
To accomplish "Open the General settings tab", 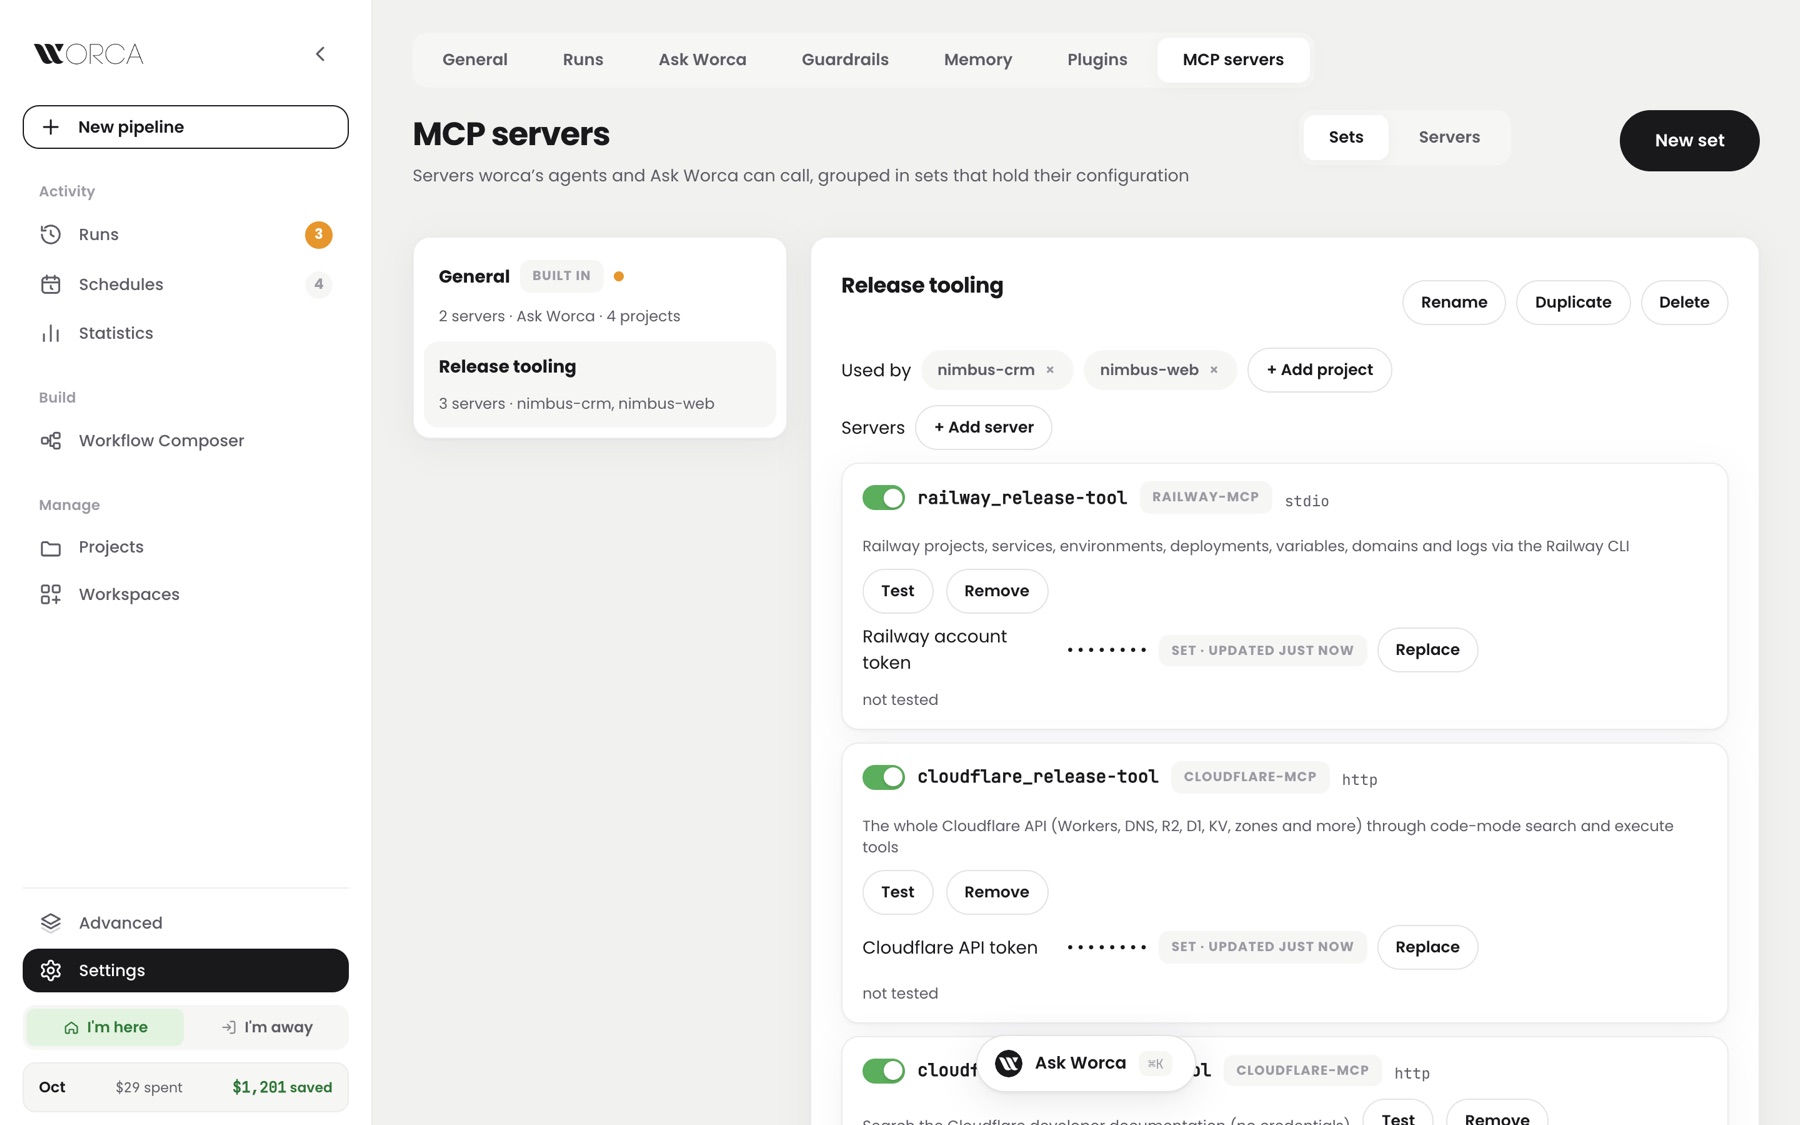I will pos(475,60).
